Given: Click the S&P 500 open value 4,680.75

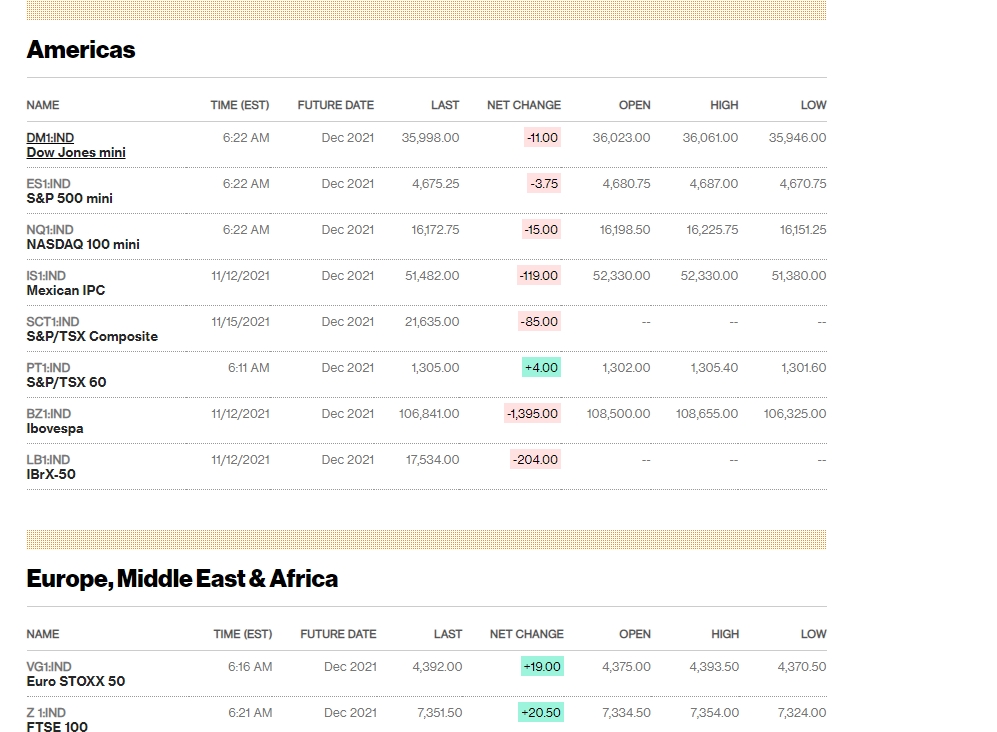Looking at the screenshot, I should point(626,184).
